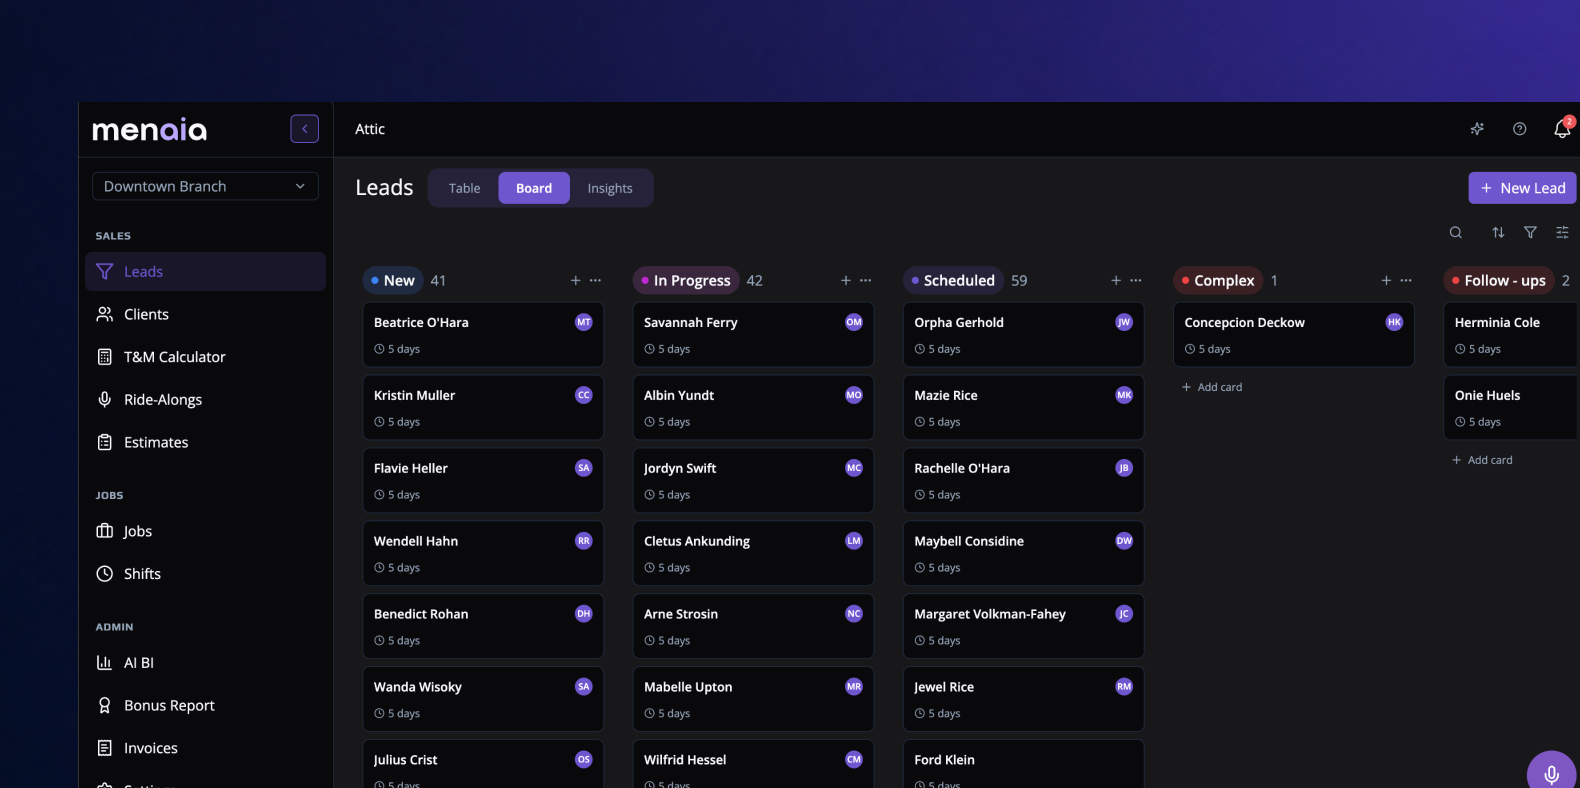1580x788 pixels.
Task: Open the AI sparkle assistant icon
Action: tap(1477, 129)
